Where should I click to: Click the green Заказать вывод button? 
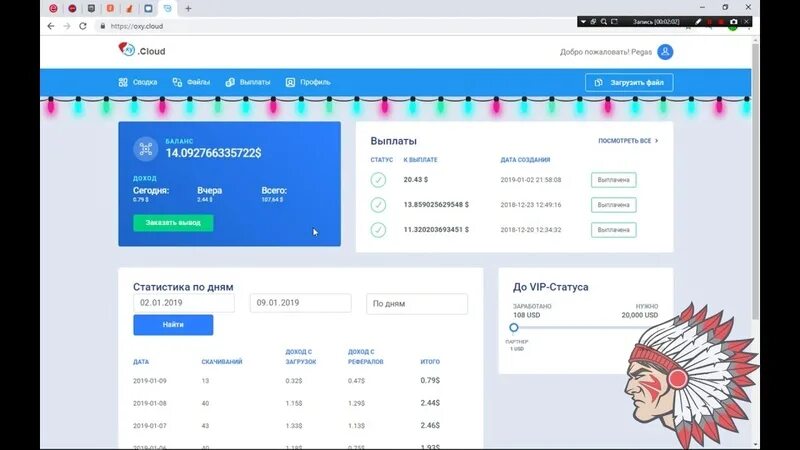coord(173,223)
